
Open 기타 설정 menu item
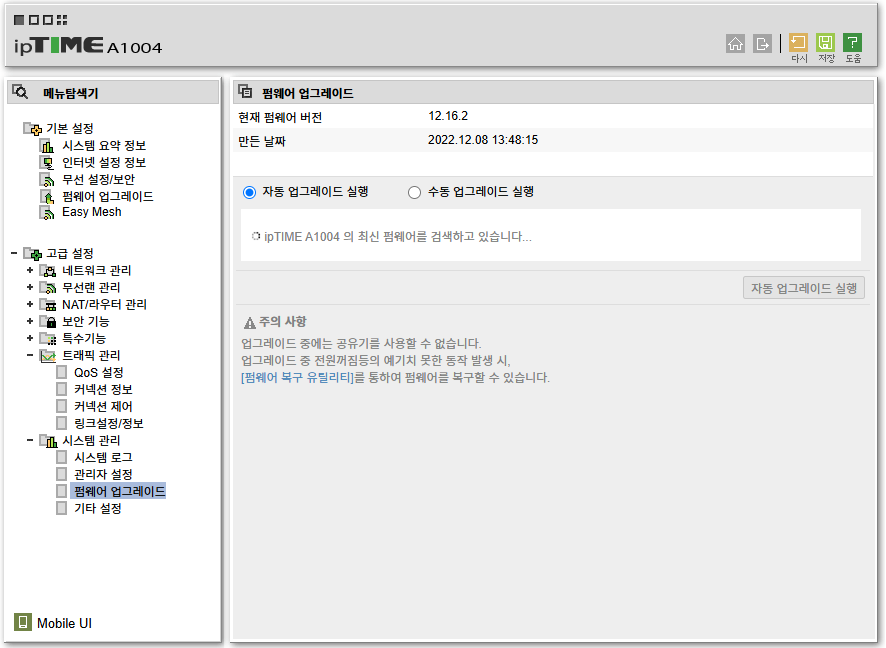tap(97, 508)
